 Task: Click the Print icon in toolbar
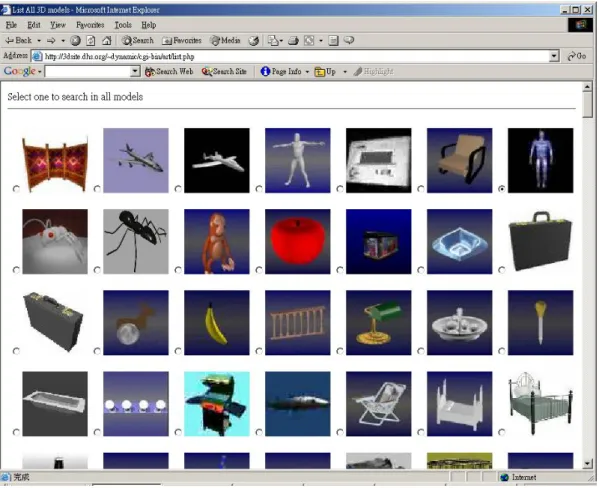pyautogui.click(x=293, y=41)
